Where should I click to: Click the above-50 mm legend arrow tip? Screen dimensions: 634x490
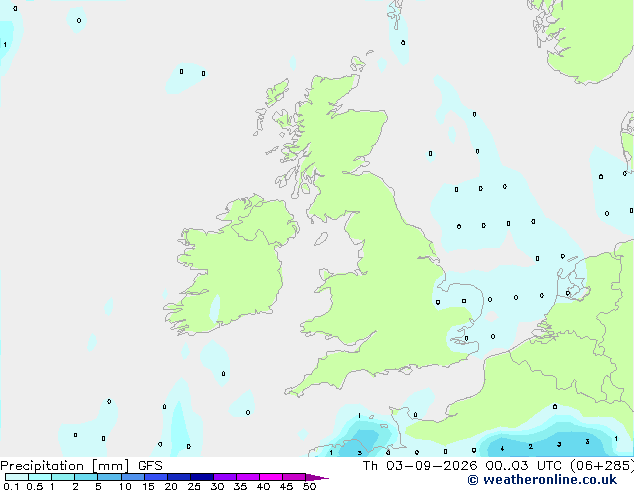pos(317,477)
